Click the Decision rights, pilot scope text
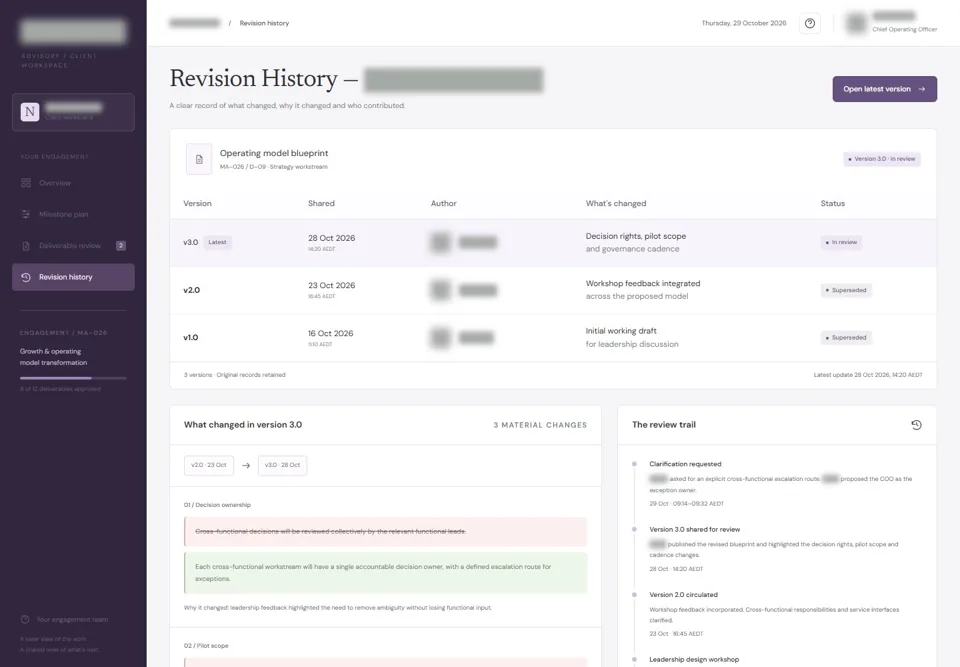 click(636, 236)
